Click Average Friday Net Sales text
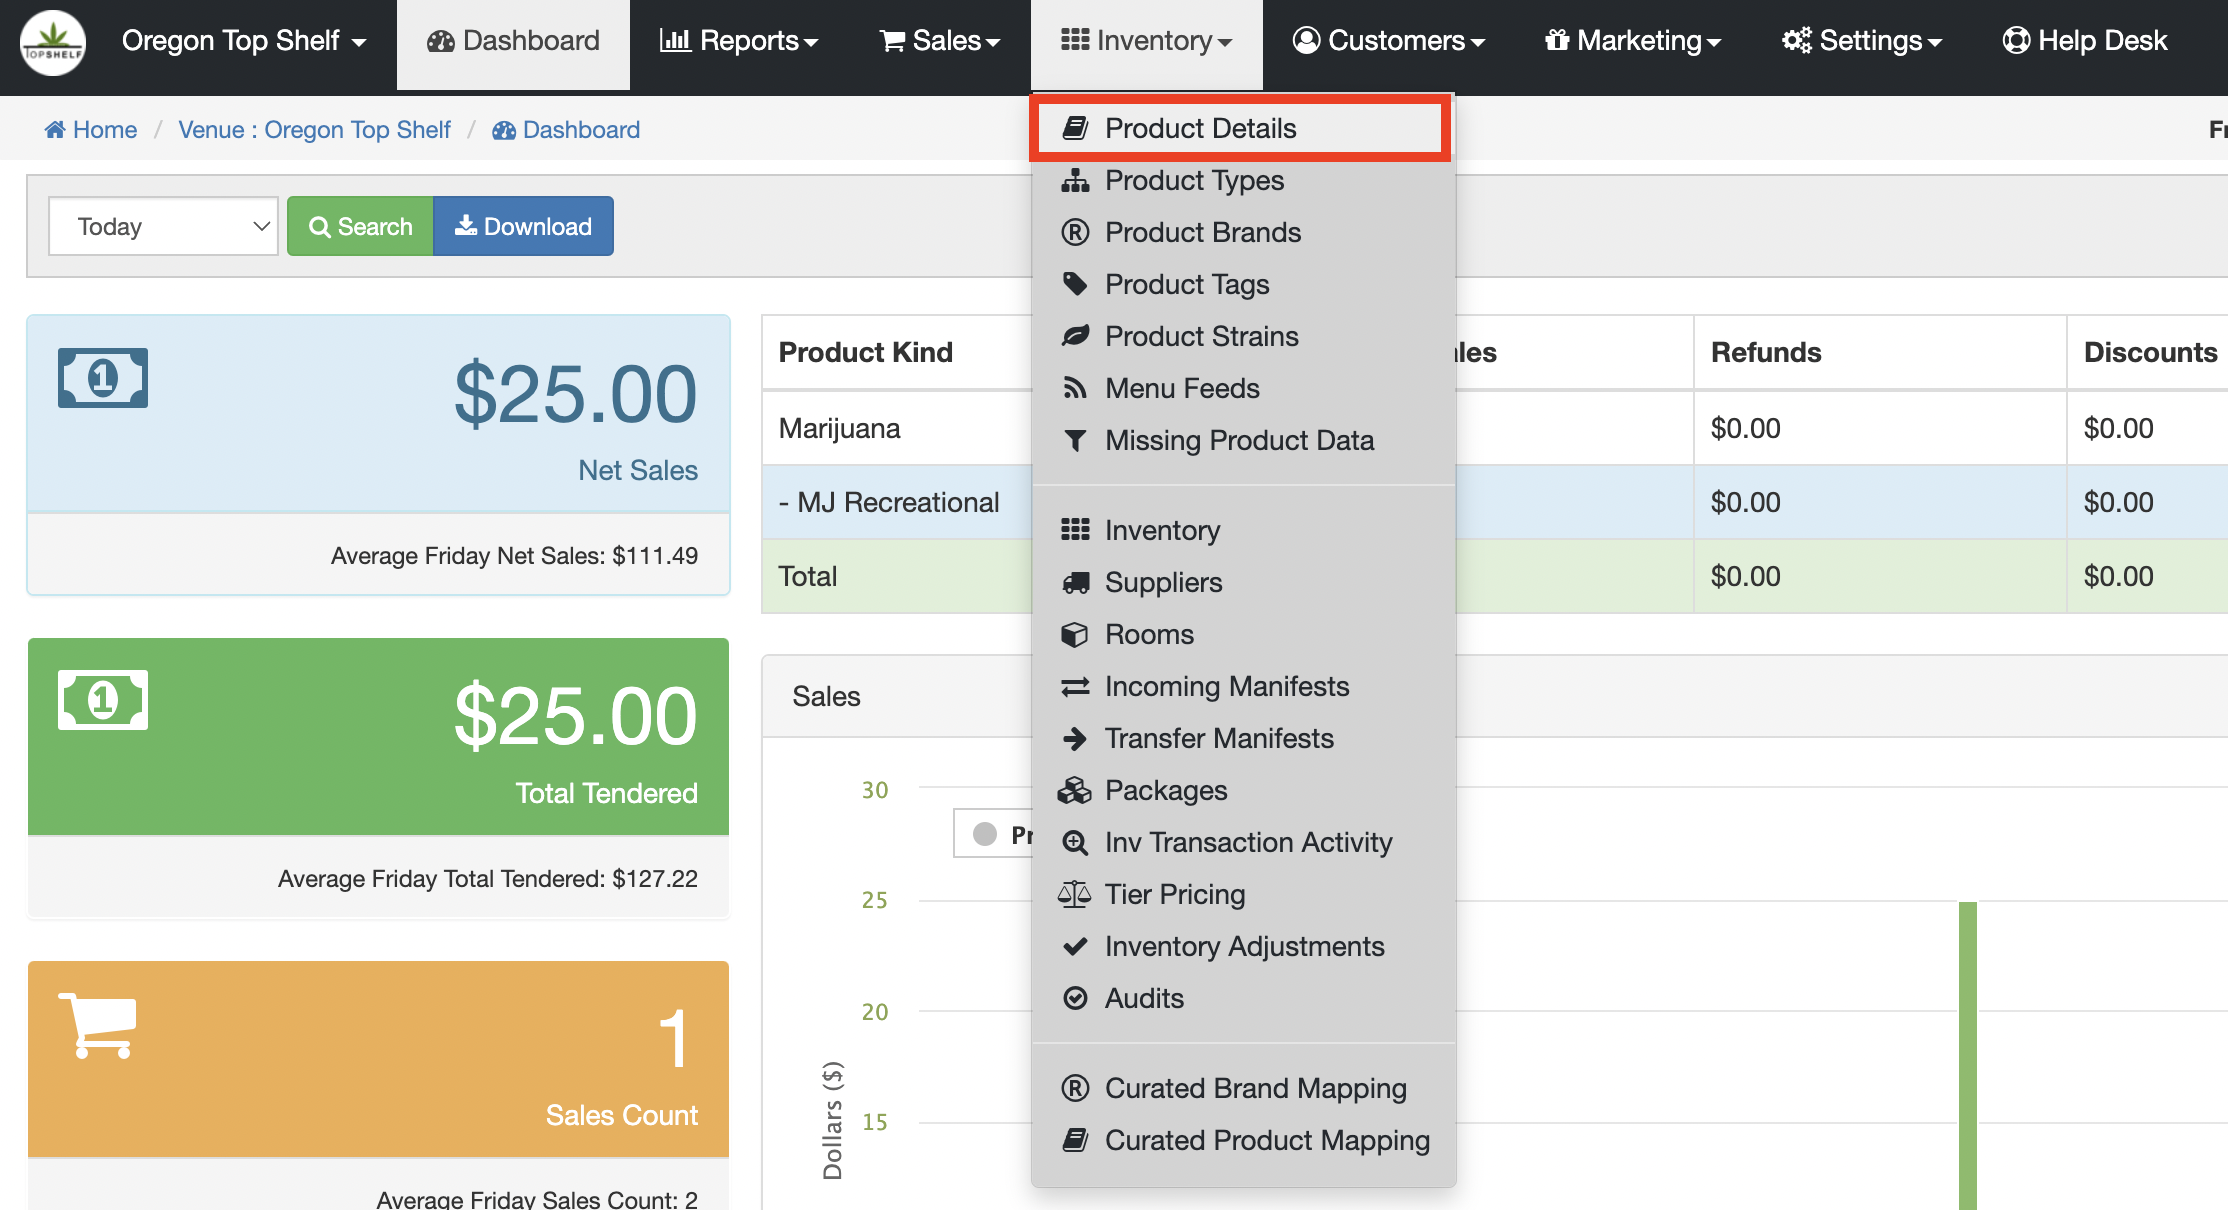 [x=514, y=556]
